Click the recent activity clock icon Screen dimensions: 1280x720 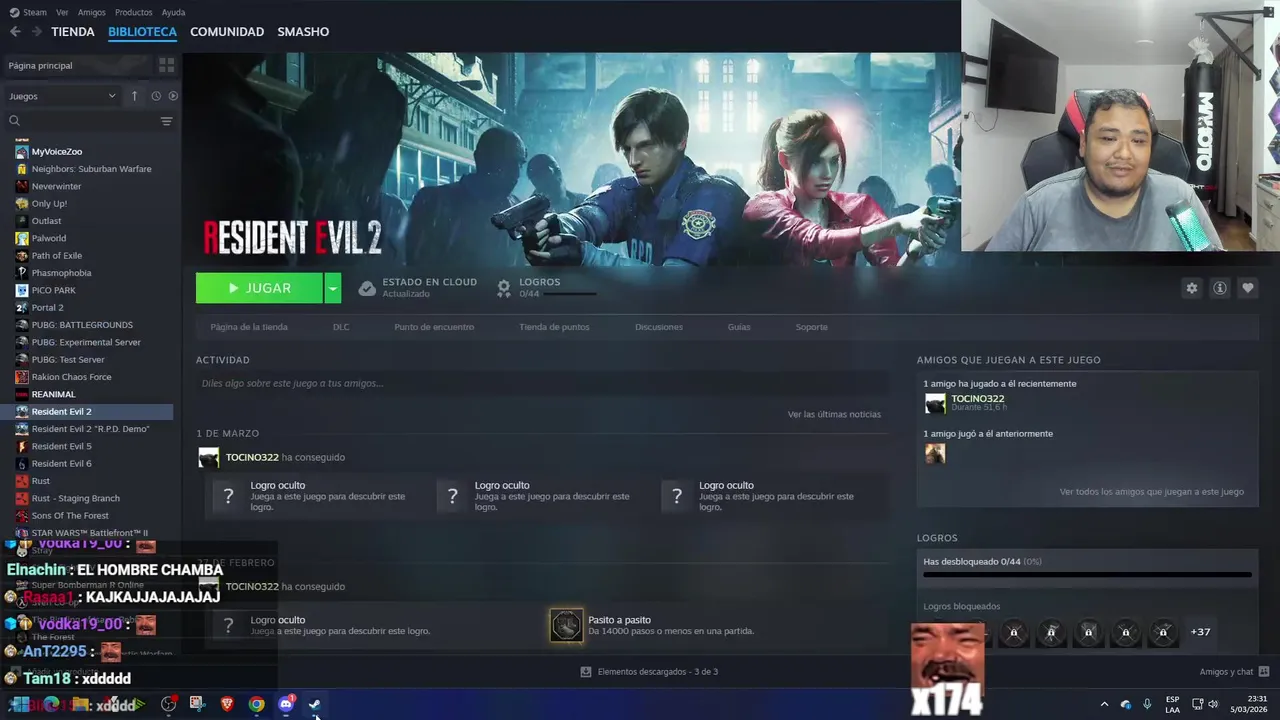point(156,96)
